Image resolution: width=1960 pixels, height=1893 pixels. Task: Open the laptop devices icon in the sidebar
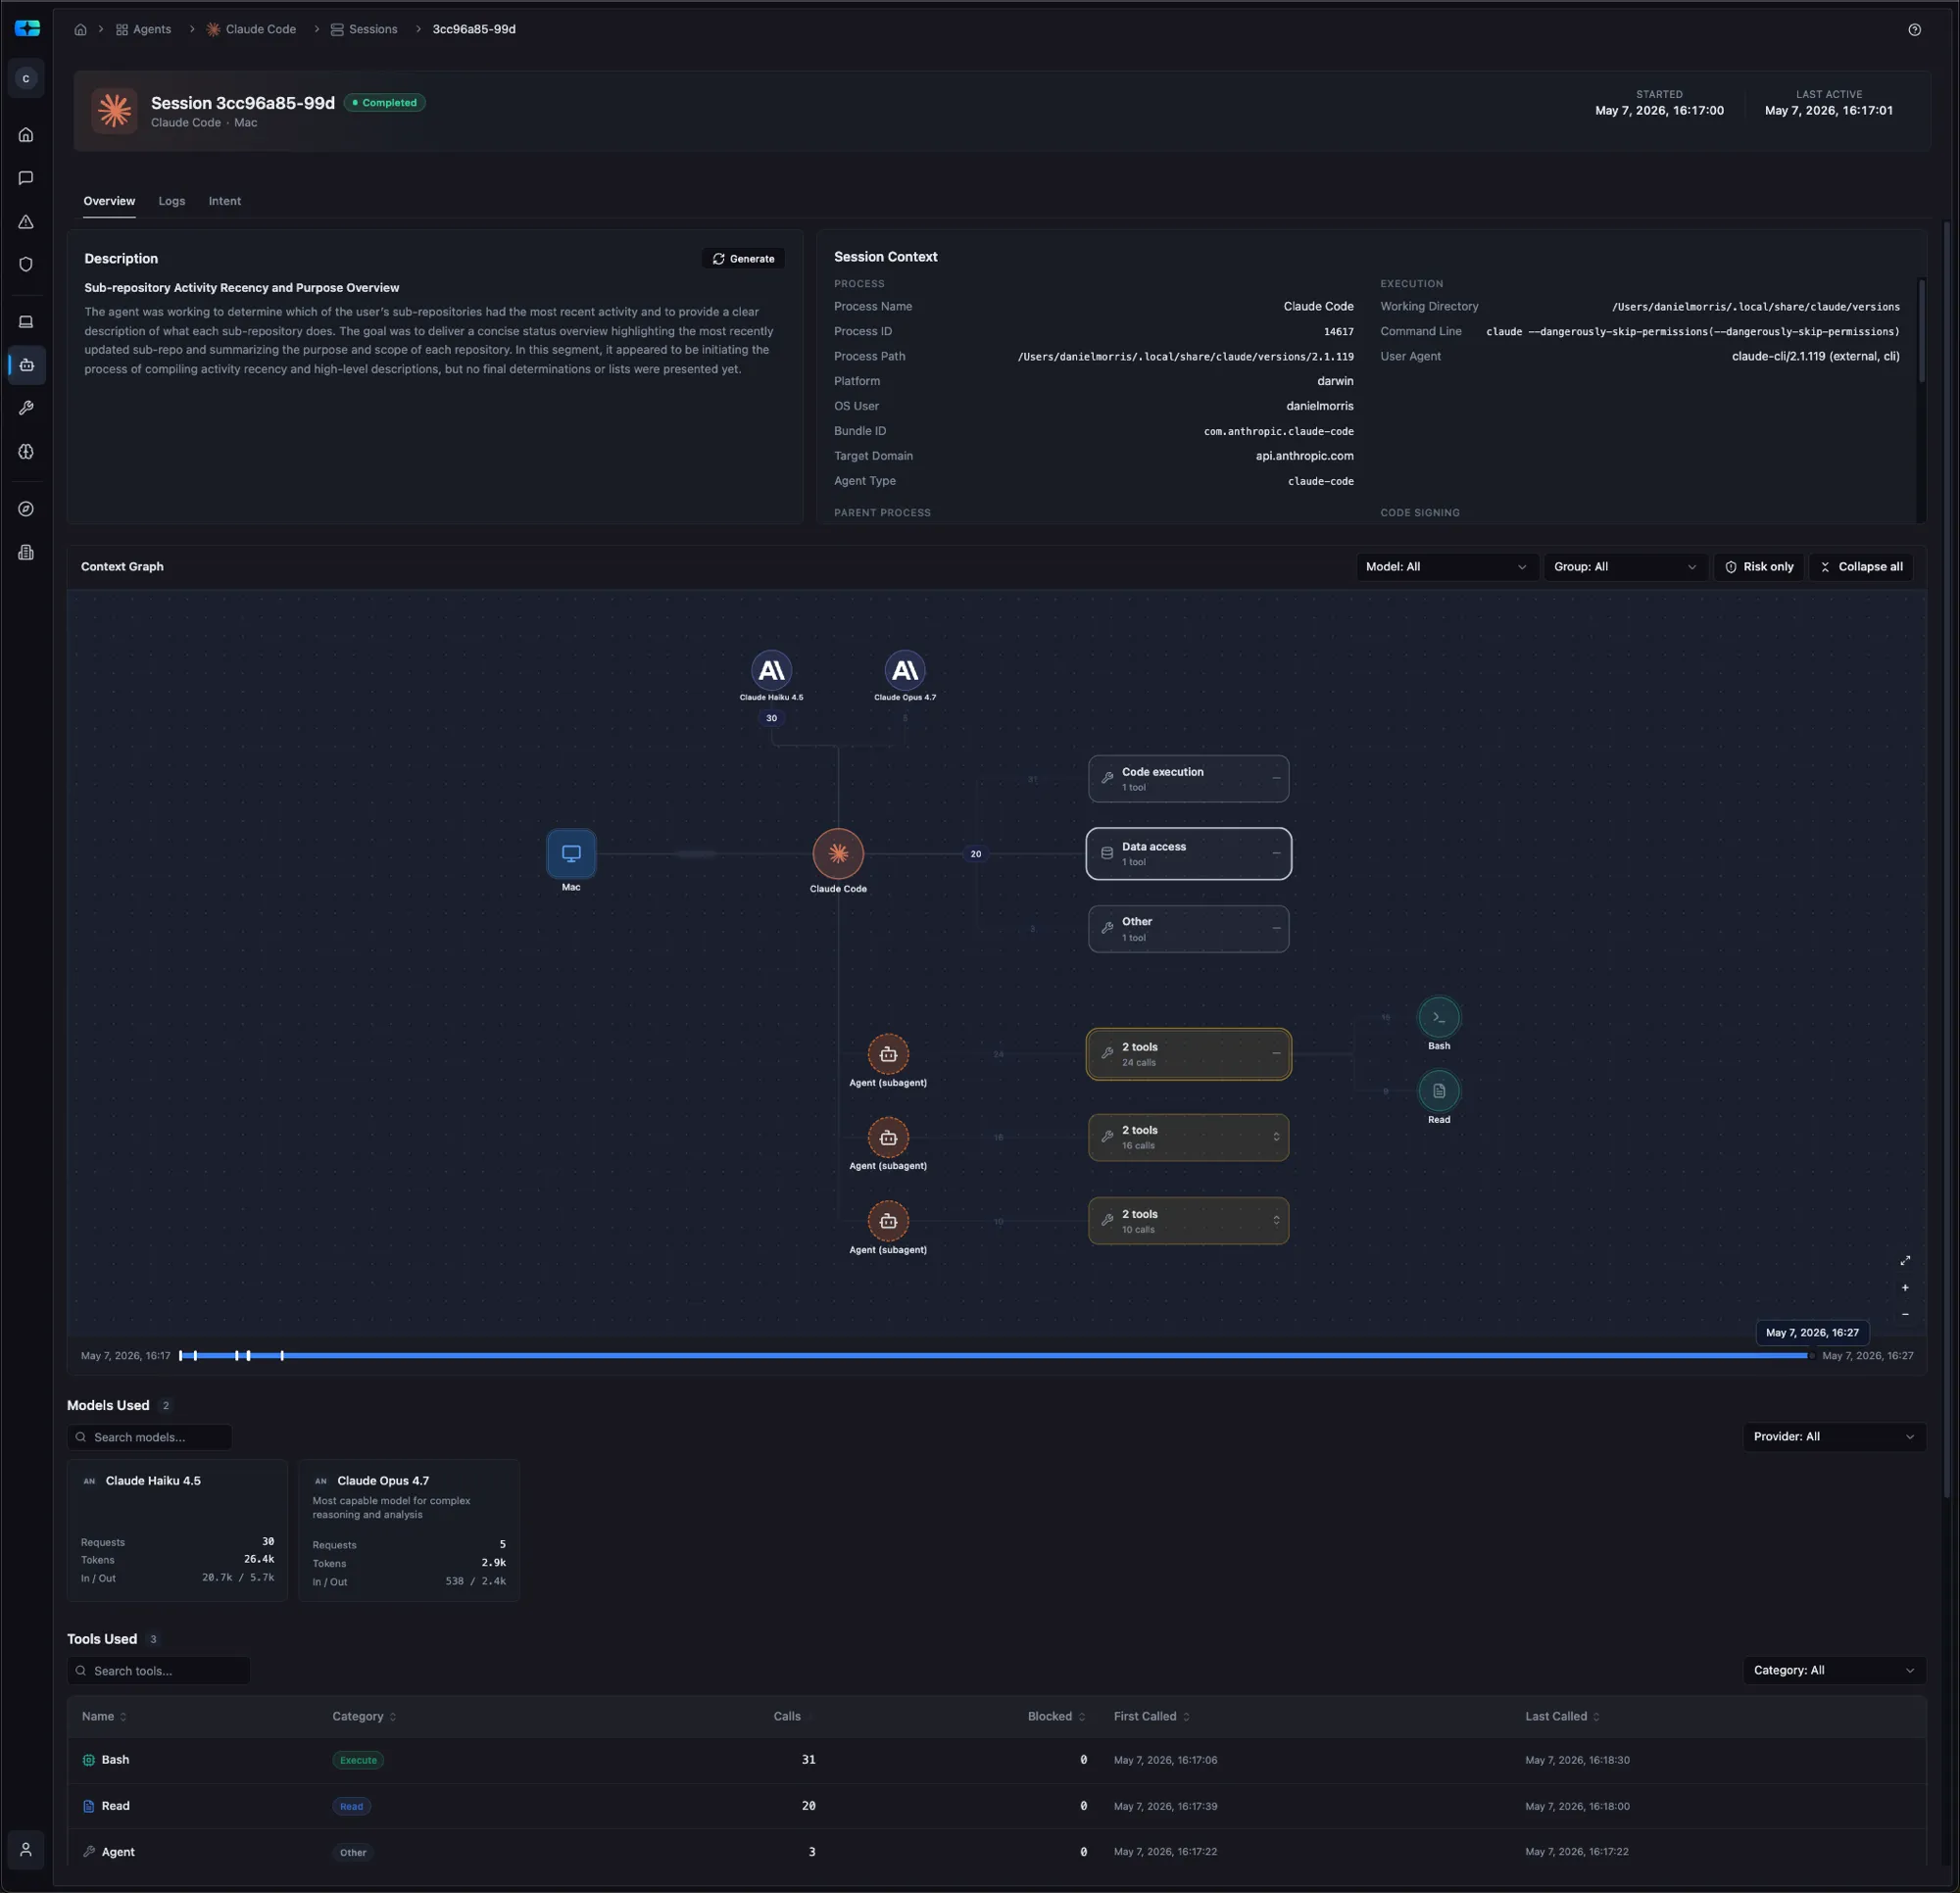(26, 322)
